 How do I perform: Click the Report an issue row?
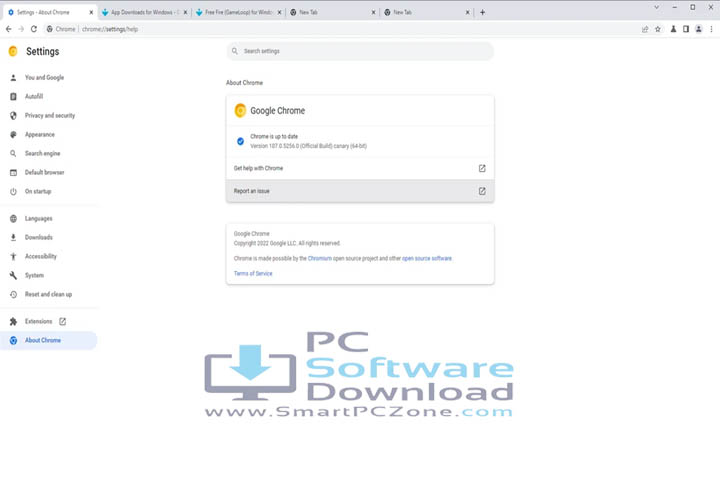tap(360, 191)
